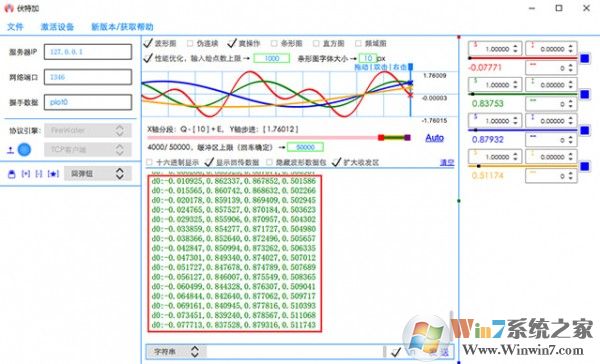Uncheck the 波形图 waveform checkbox
Image resolution: width=600 pixels, height=364 pixels.
pyautogui.click(x=148, y=43)
